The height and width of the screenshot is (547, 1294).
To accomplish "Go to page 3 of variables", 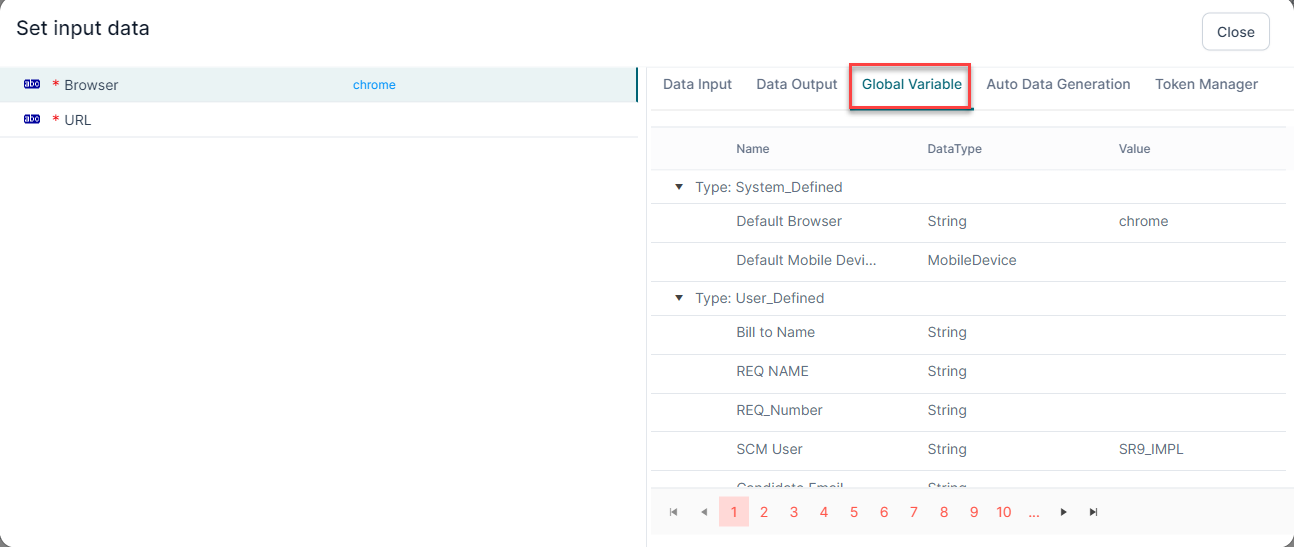I will pyautogui.click(x=794, y=512).
